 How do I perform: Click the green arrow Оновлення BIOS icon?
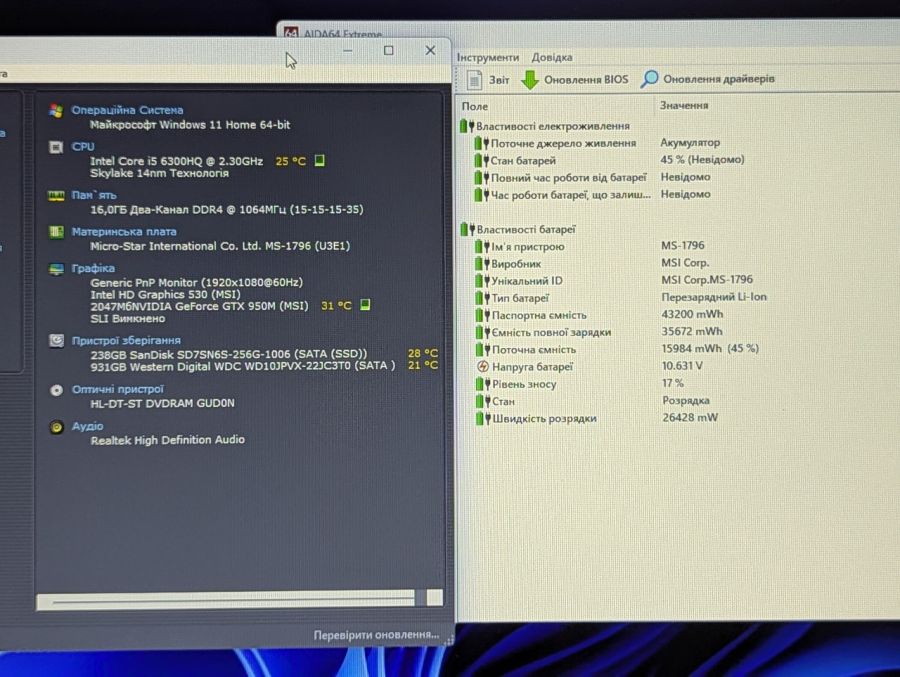pos(530,80)
